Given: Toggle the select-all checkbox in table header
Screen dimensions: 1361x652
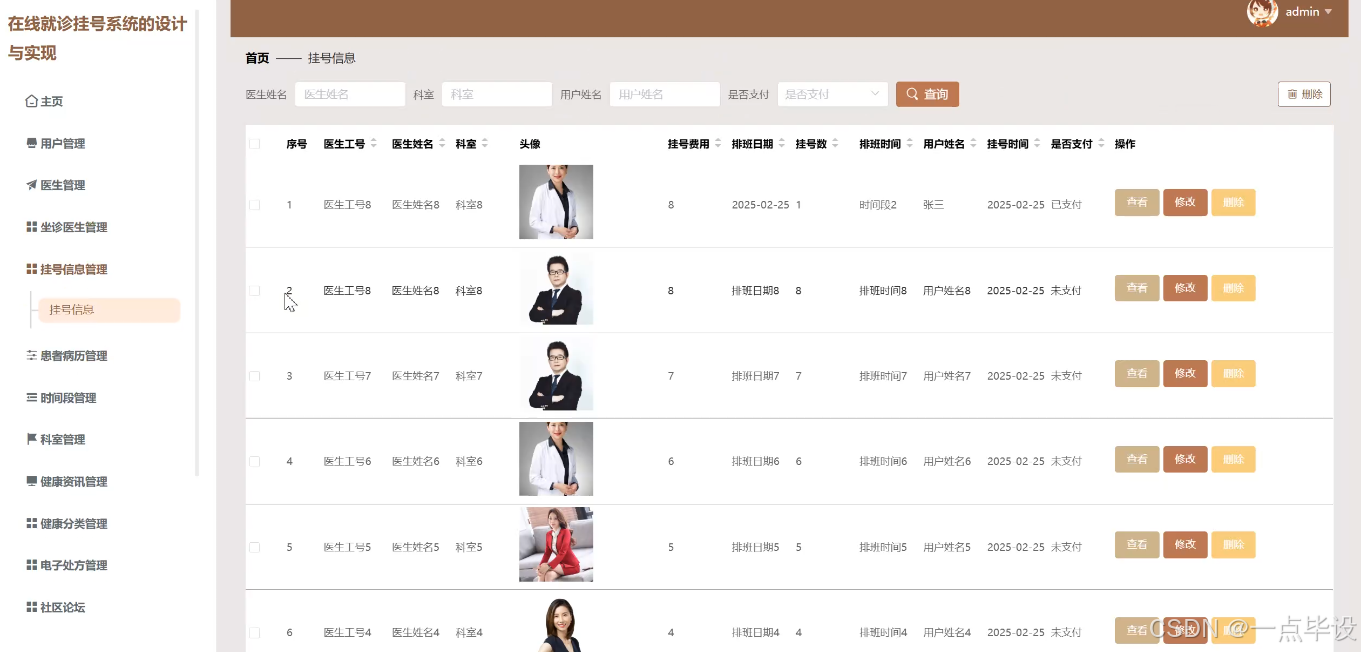Looking at the screenshot, I should pos(254,143).
